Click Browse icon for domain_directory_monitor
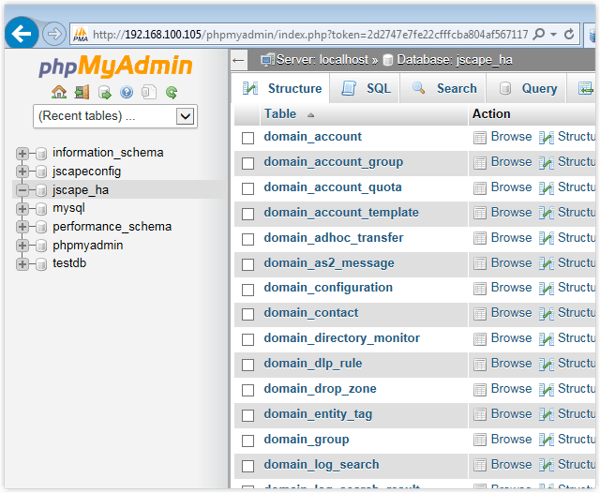 pos(480,339)
